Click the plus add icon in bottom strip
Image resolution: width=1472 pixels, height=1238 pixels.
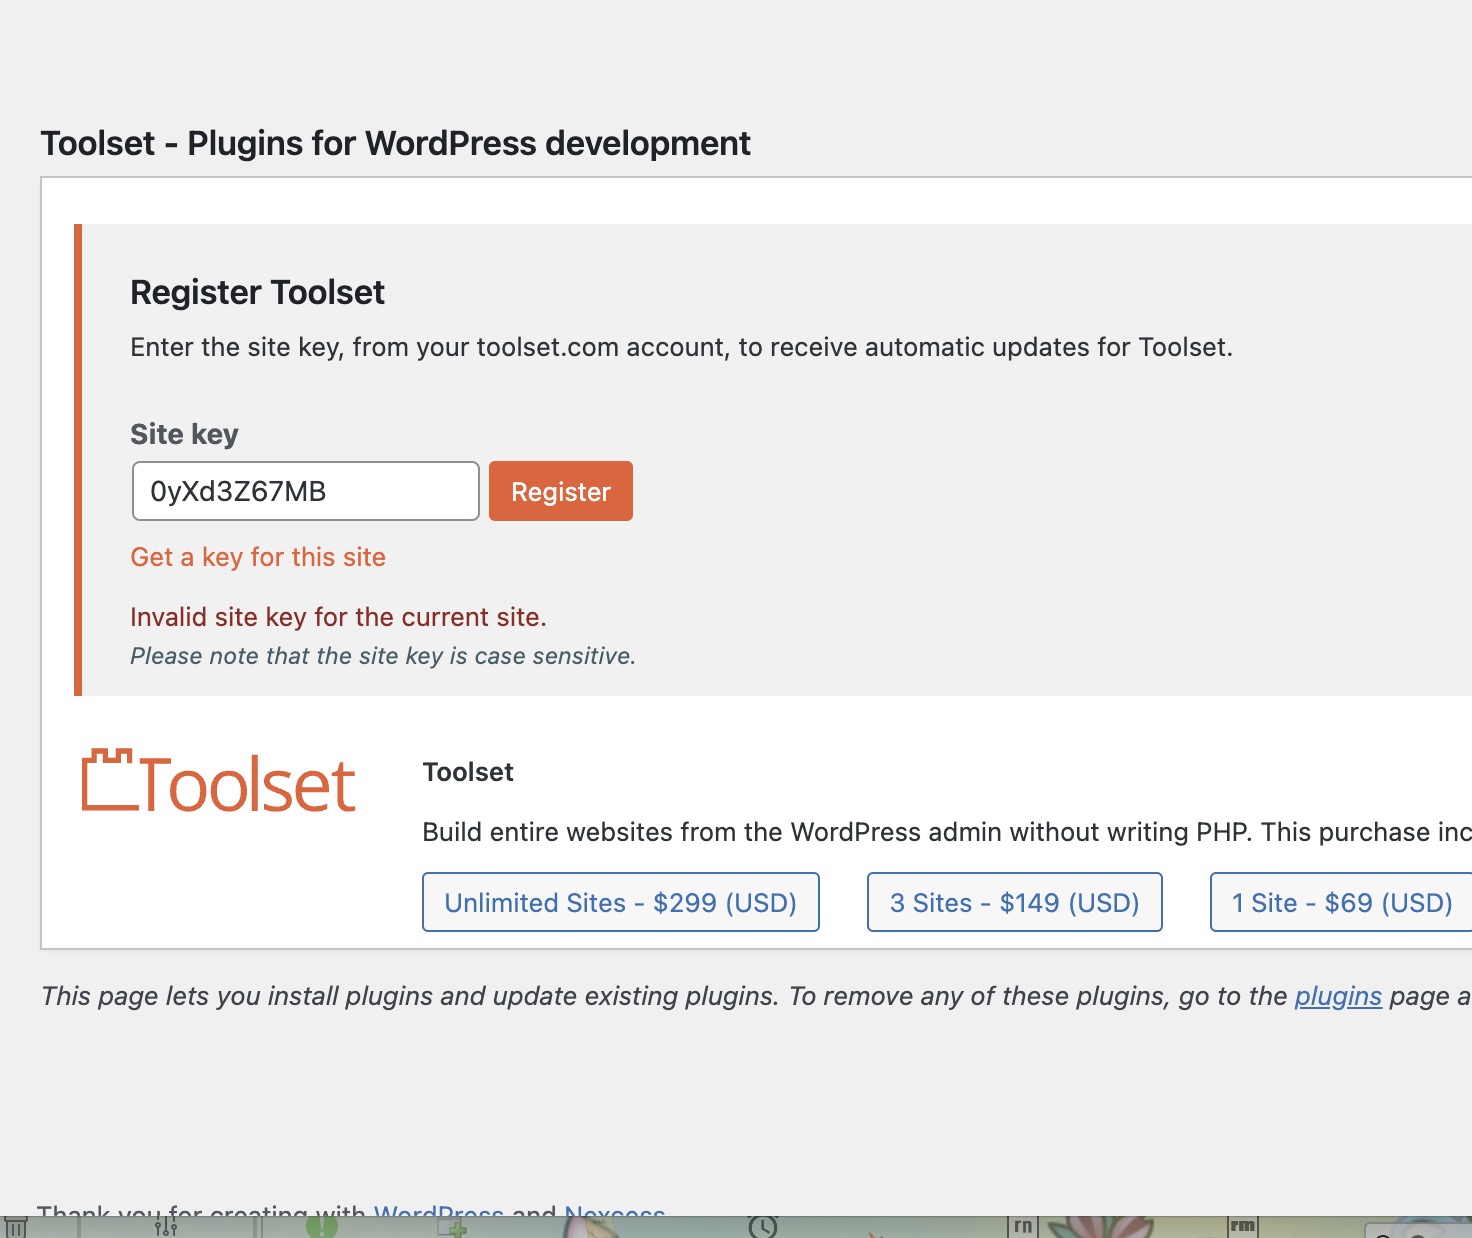(x=453, y=1227)
